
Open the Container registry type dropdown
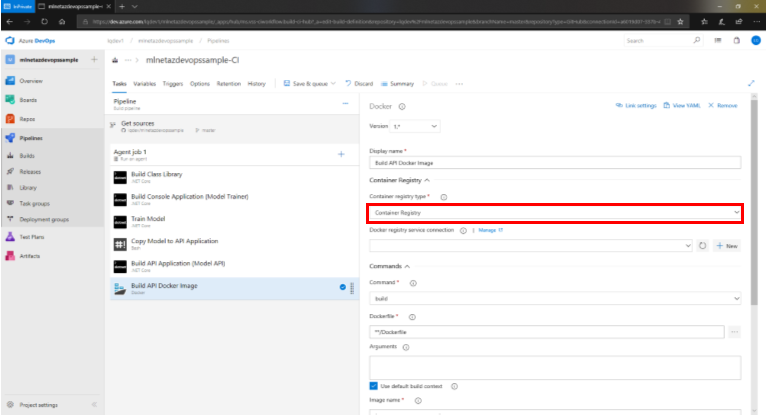tap(554, 213)
